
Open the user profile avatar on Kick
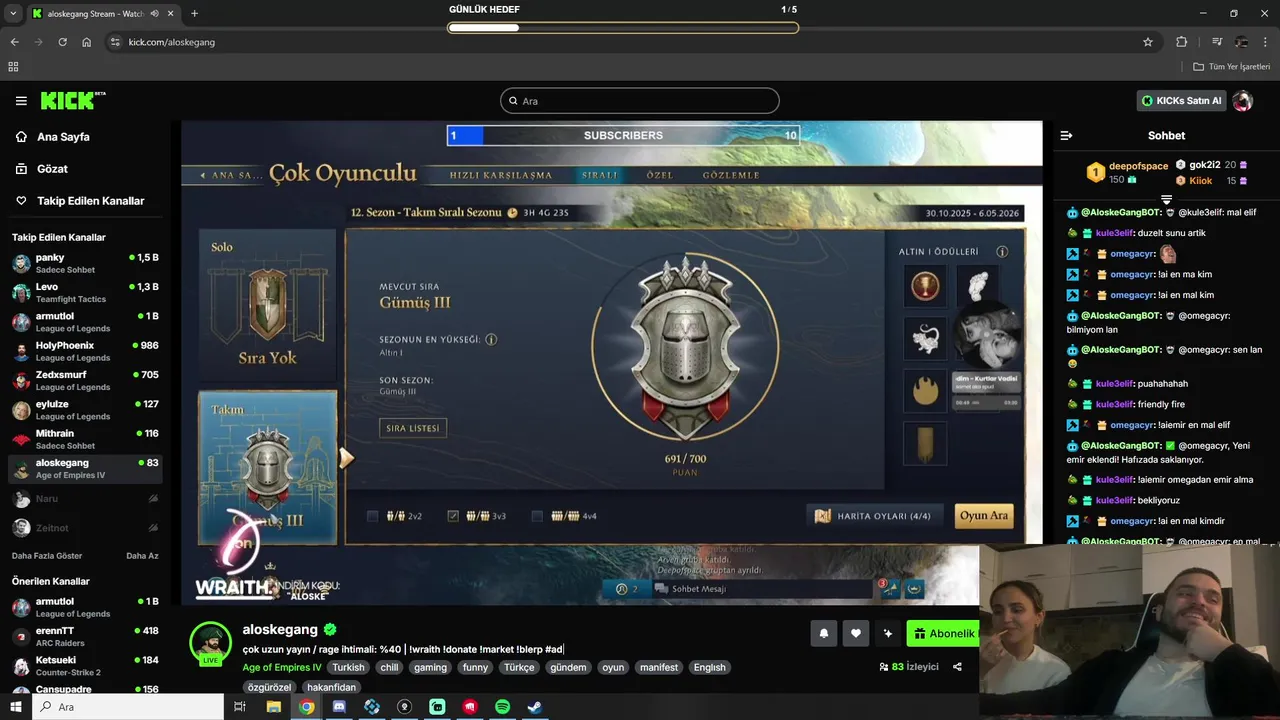tap(1243, 101)
